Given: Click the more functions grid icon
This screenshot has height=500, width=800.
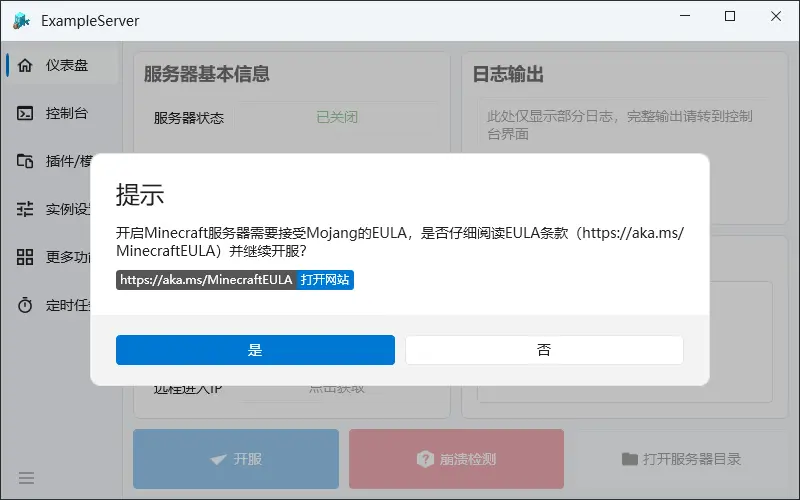Looking at the screenshot, I should (x=25, y=257).
